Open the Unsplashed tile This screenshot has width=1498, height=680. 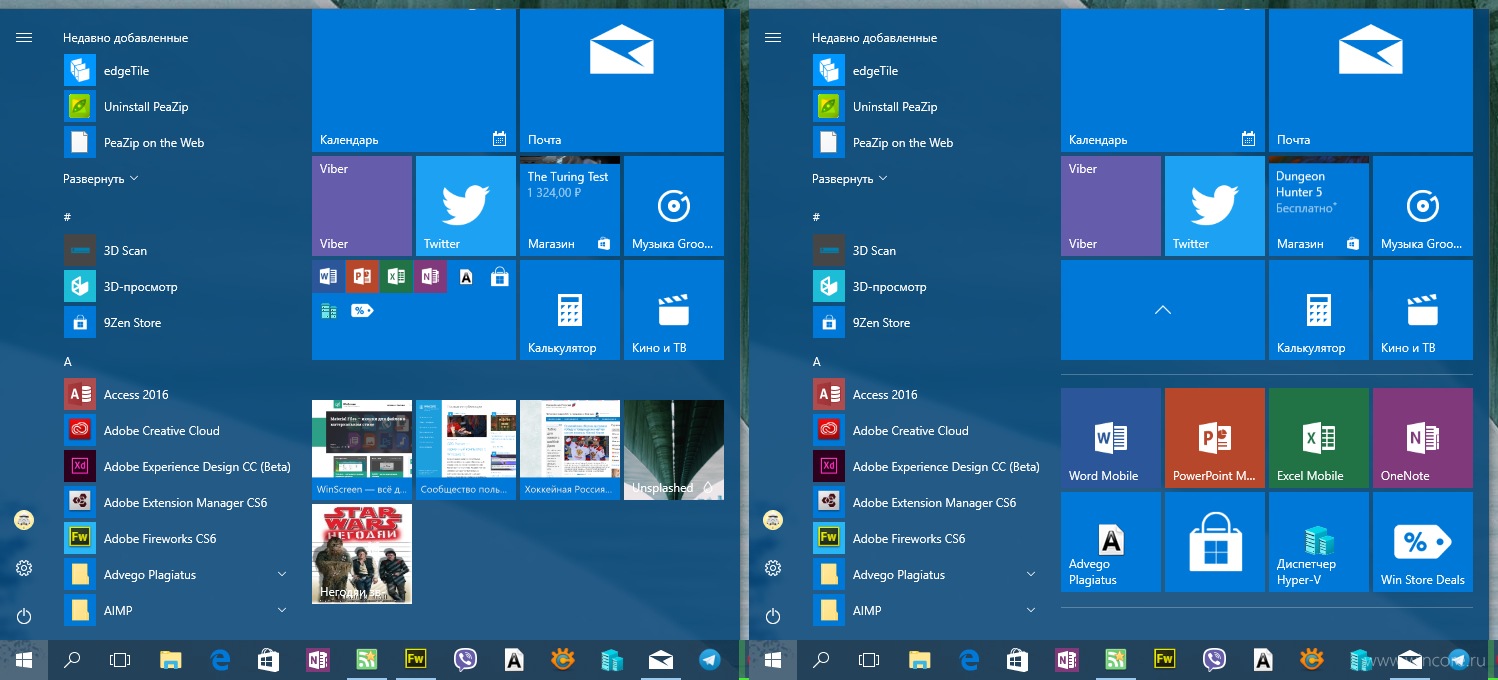(x=674, y=450)
